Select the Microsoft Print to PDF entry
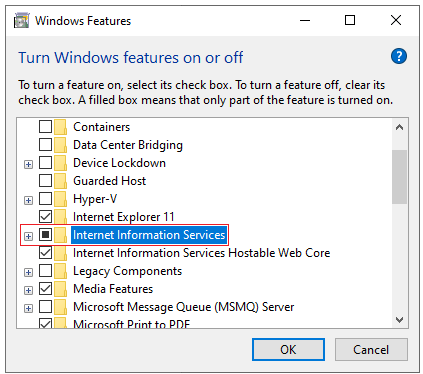 click(x=131, y=323)
